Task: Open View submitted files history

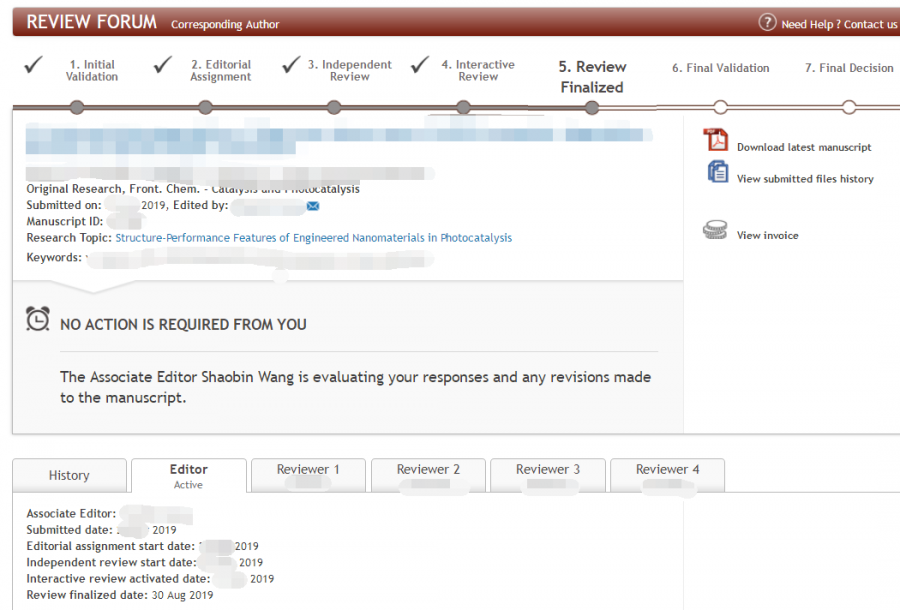Action: click(x=805, y=179)
